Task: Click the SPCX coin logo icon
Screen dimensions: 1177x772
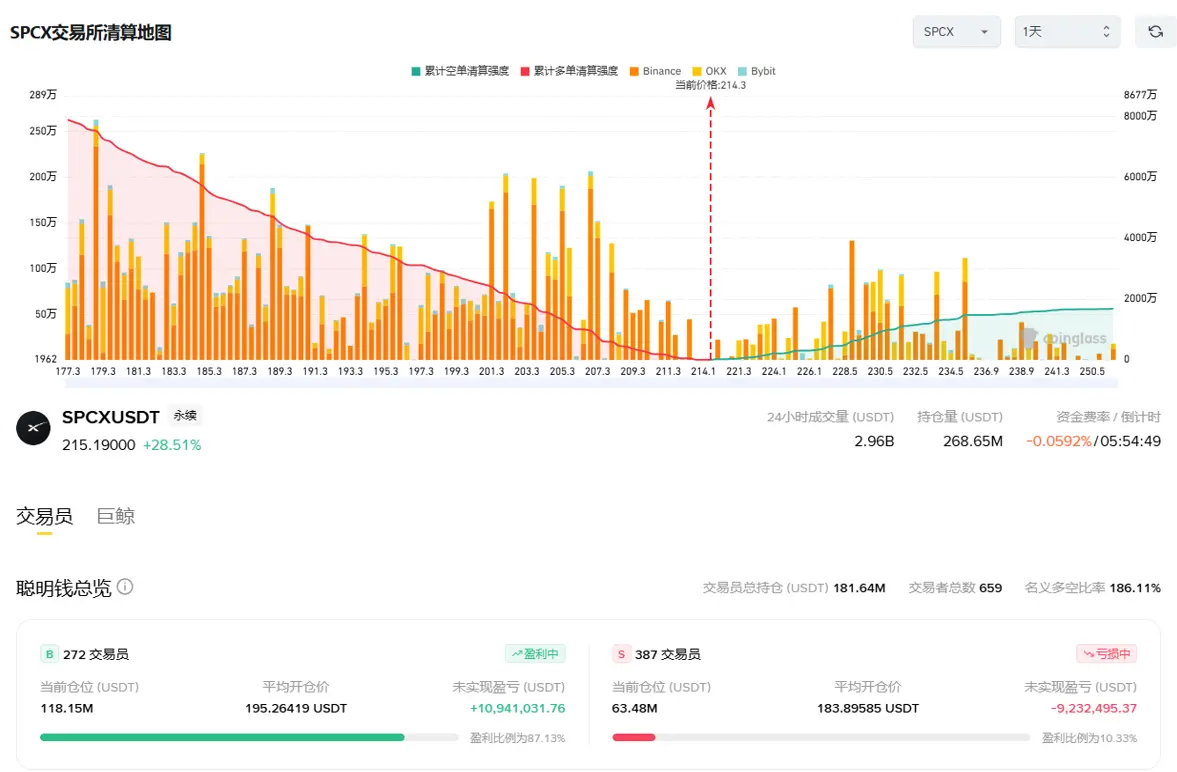Action: (33, 428)
